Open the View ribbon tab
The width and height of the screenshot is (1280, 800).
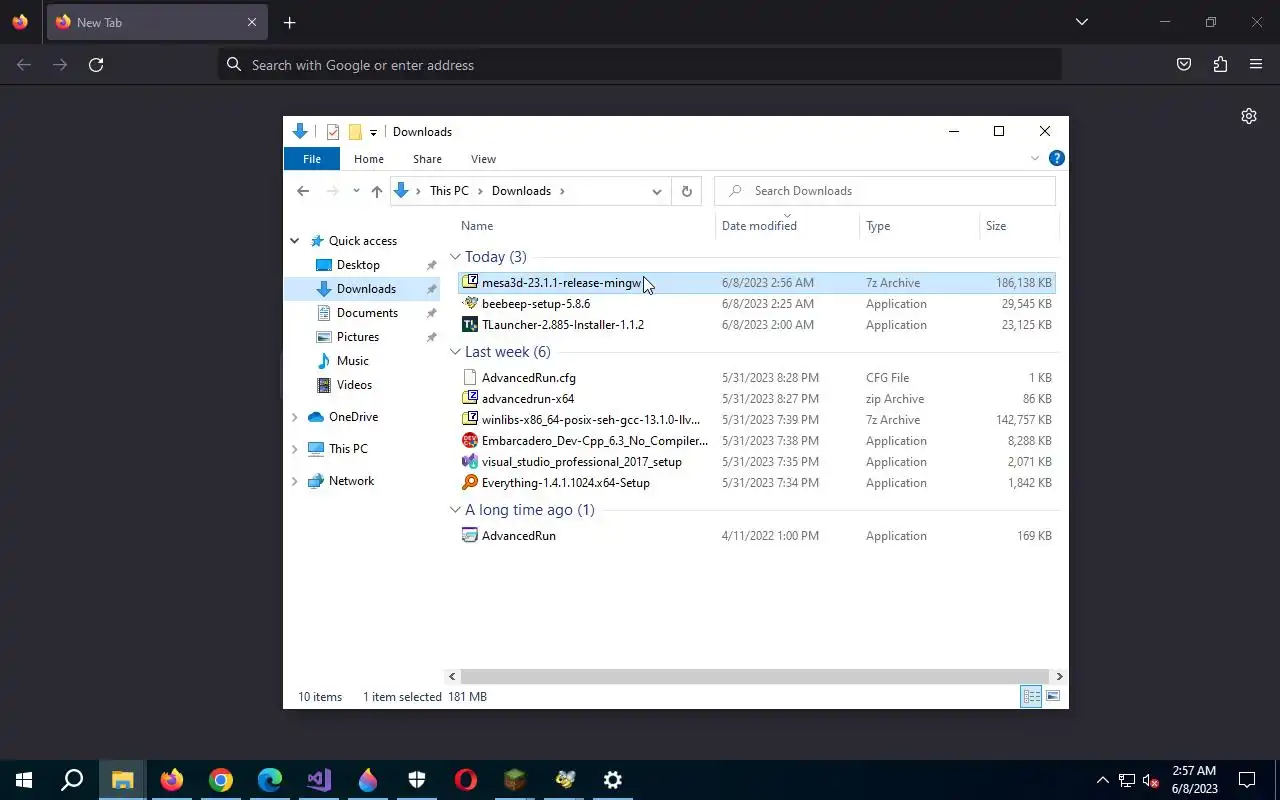(x=483, y=159)
